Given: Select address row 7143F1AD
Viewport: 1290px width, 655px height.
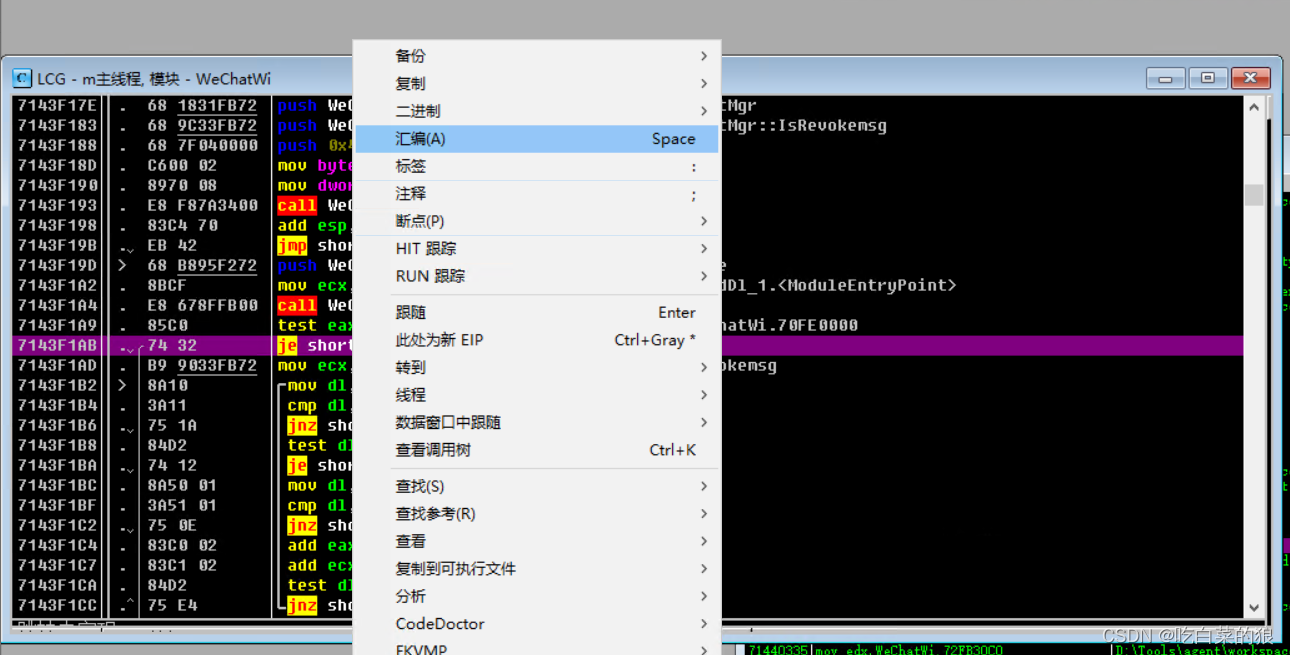Looking at the screenshot, I should coord(58,366).
